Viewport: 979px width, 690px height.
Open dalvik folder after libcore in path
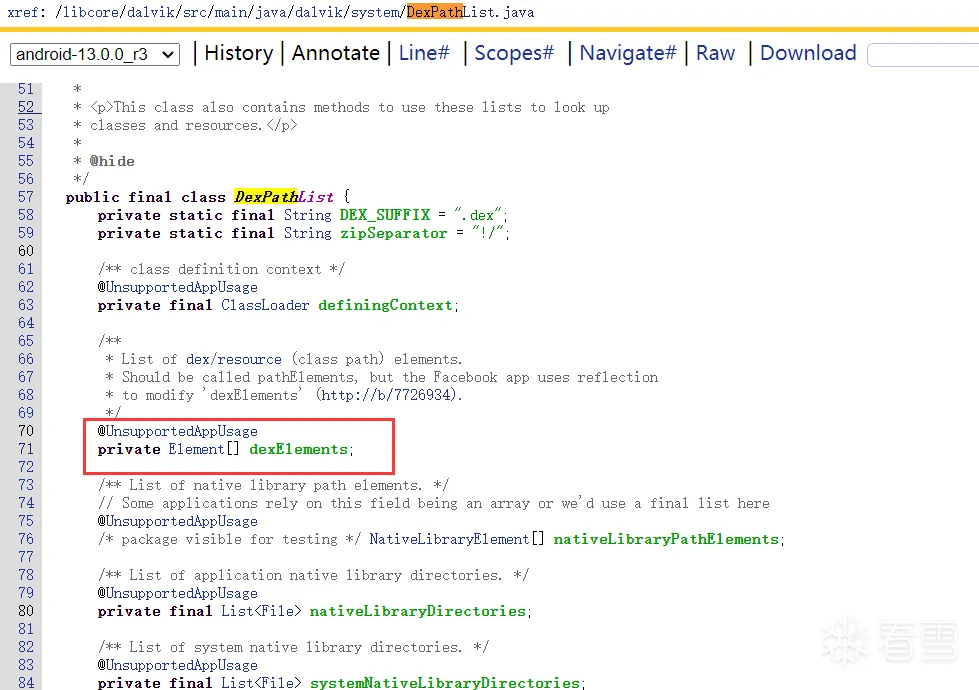point(151,12)
